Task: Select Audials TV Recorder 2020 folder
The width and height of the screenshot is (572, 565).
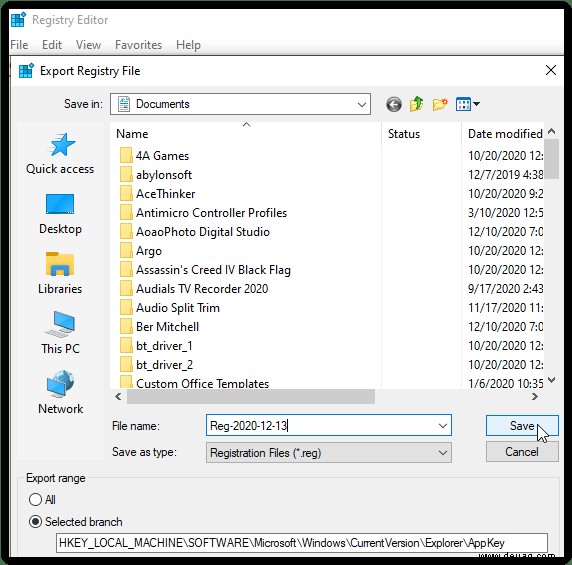Action: click(202, 289)
